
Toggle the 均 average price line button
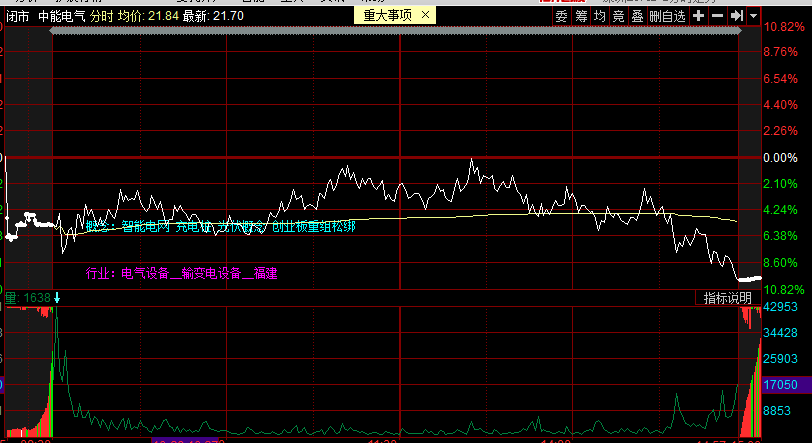point(600,16)
